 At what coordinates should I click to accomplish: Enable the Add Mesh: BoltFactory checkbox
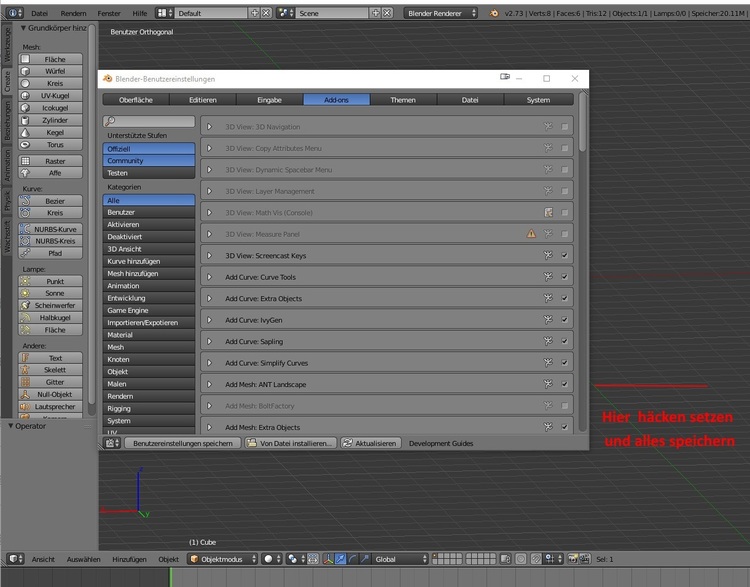tap(565, 406)
